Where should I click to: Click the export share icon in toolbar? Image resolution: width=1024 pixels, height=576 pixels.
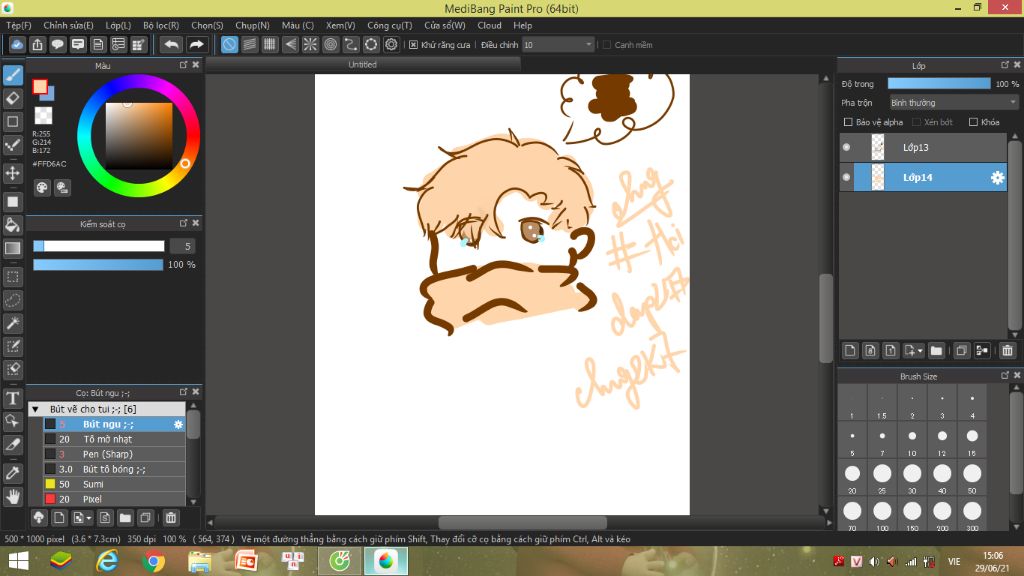[x=37, y=44]
